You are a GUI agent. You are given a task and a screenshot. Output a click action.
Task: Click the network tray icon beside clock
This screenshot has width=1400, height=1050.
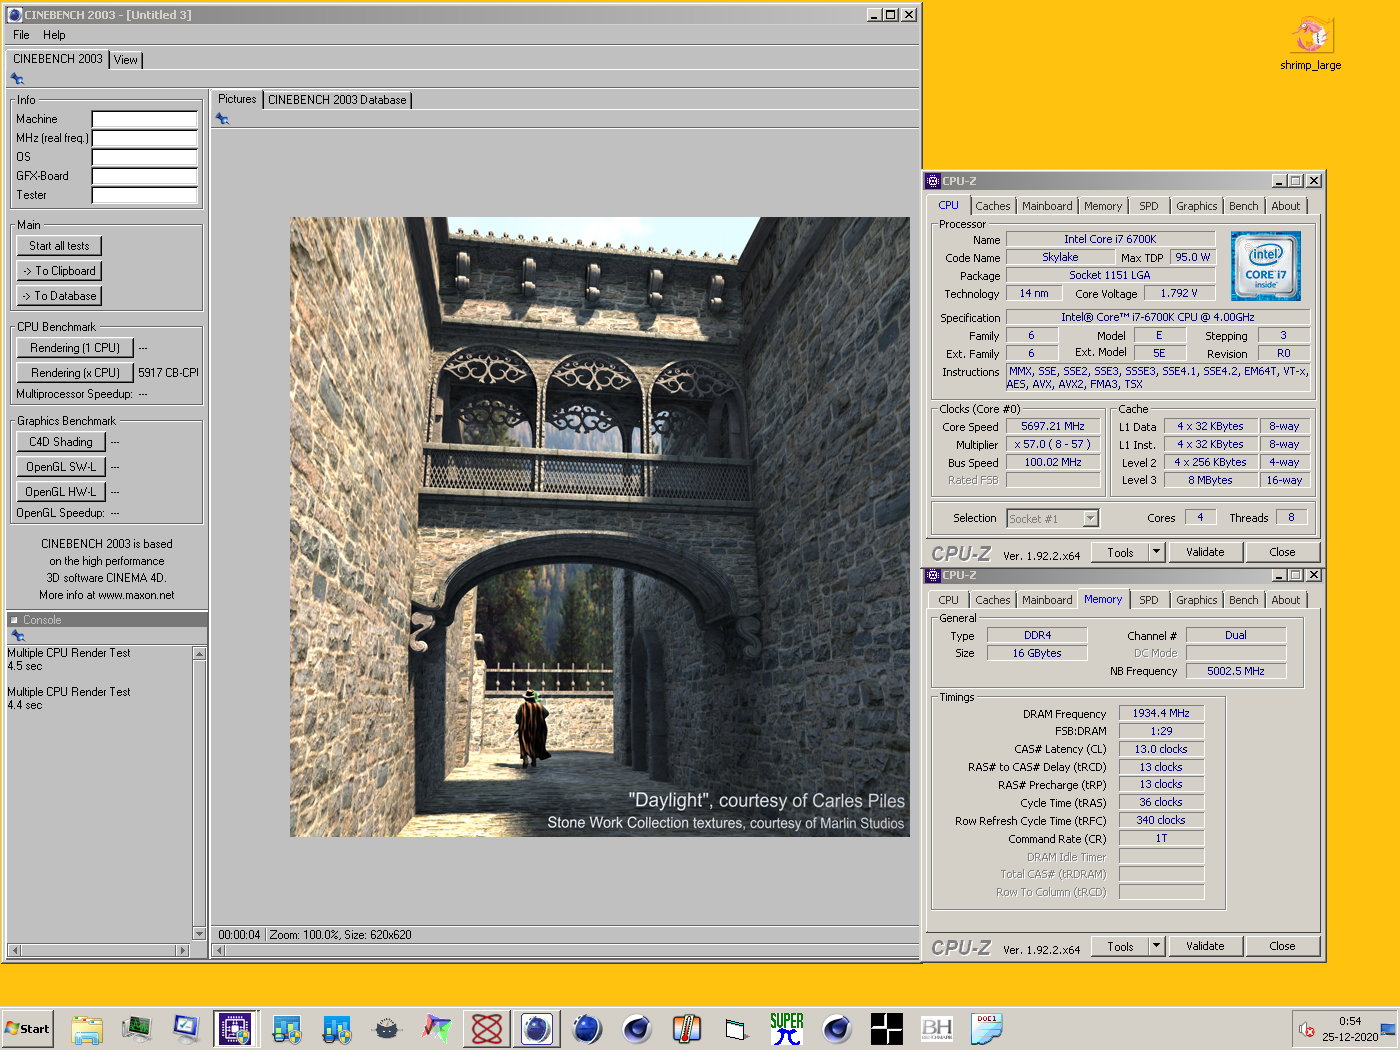(1388, 1029)
